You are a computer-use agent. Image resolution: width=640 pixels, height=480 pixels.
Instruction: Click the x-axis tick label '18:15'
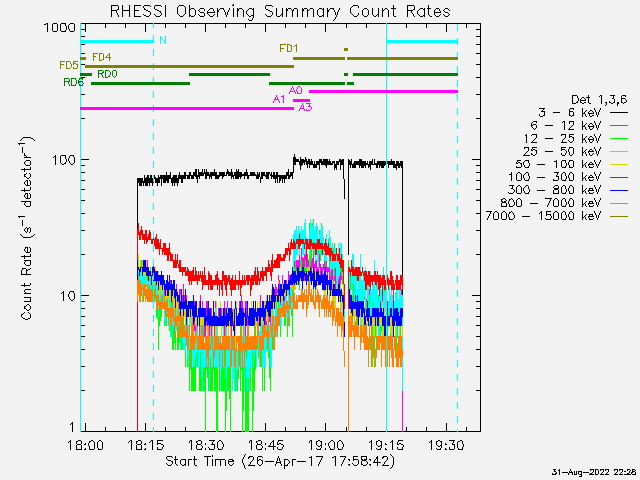145,445
